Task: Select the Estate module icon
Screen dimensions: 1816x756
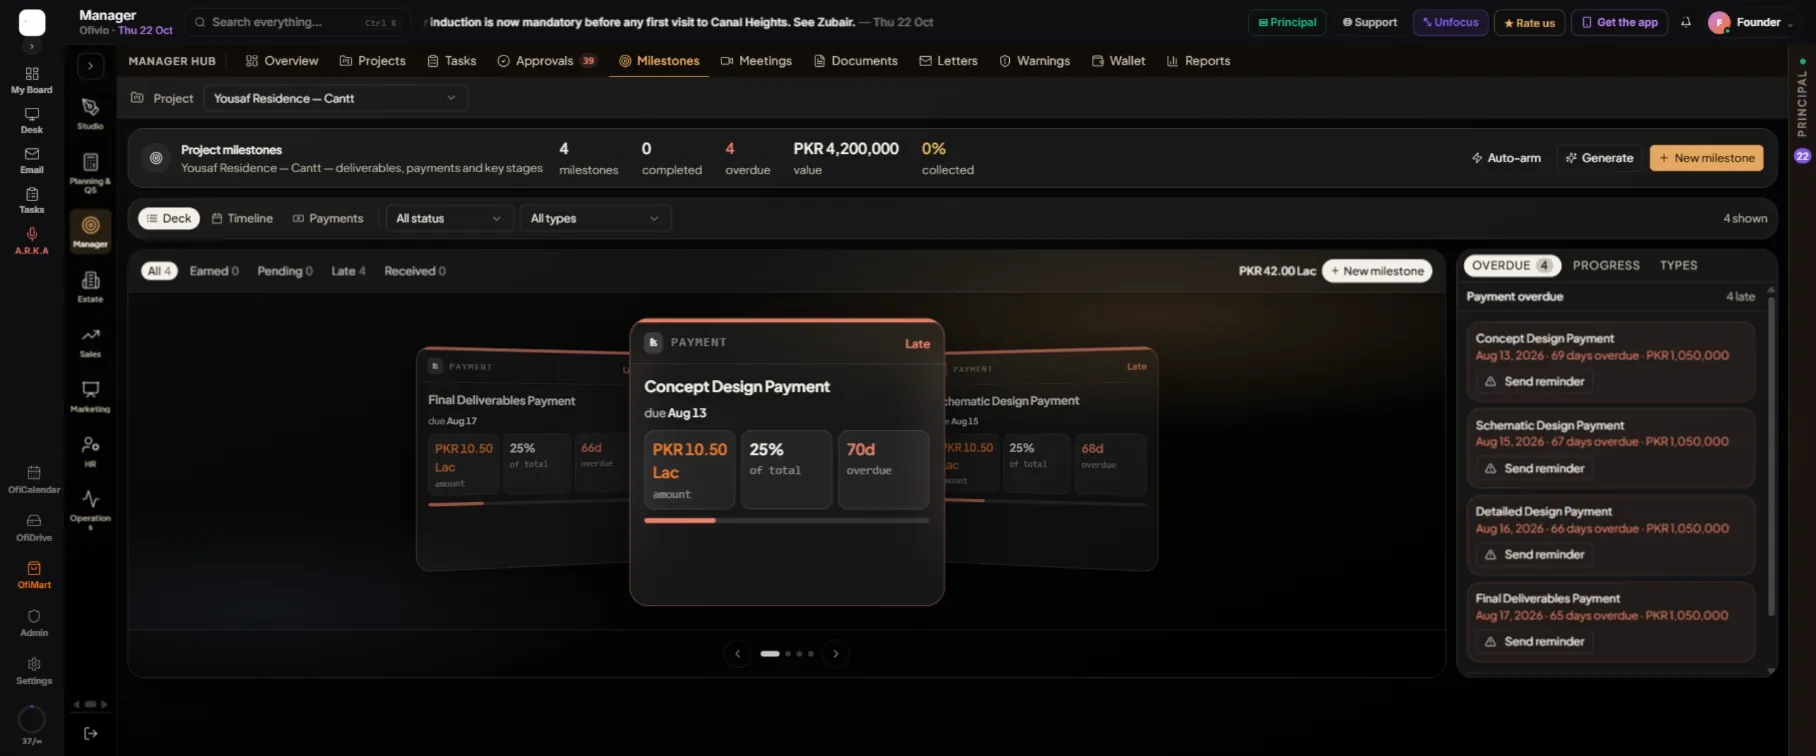Action: point(90,286)
